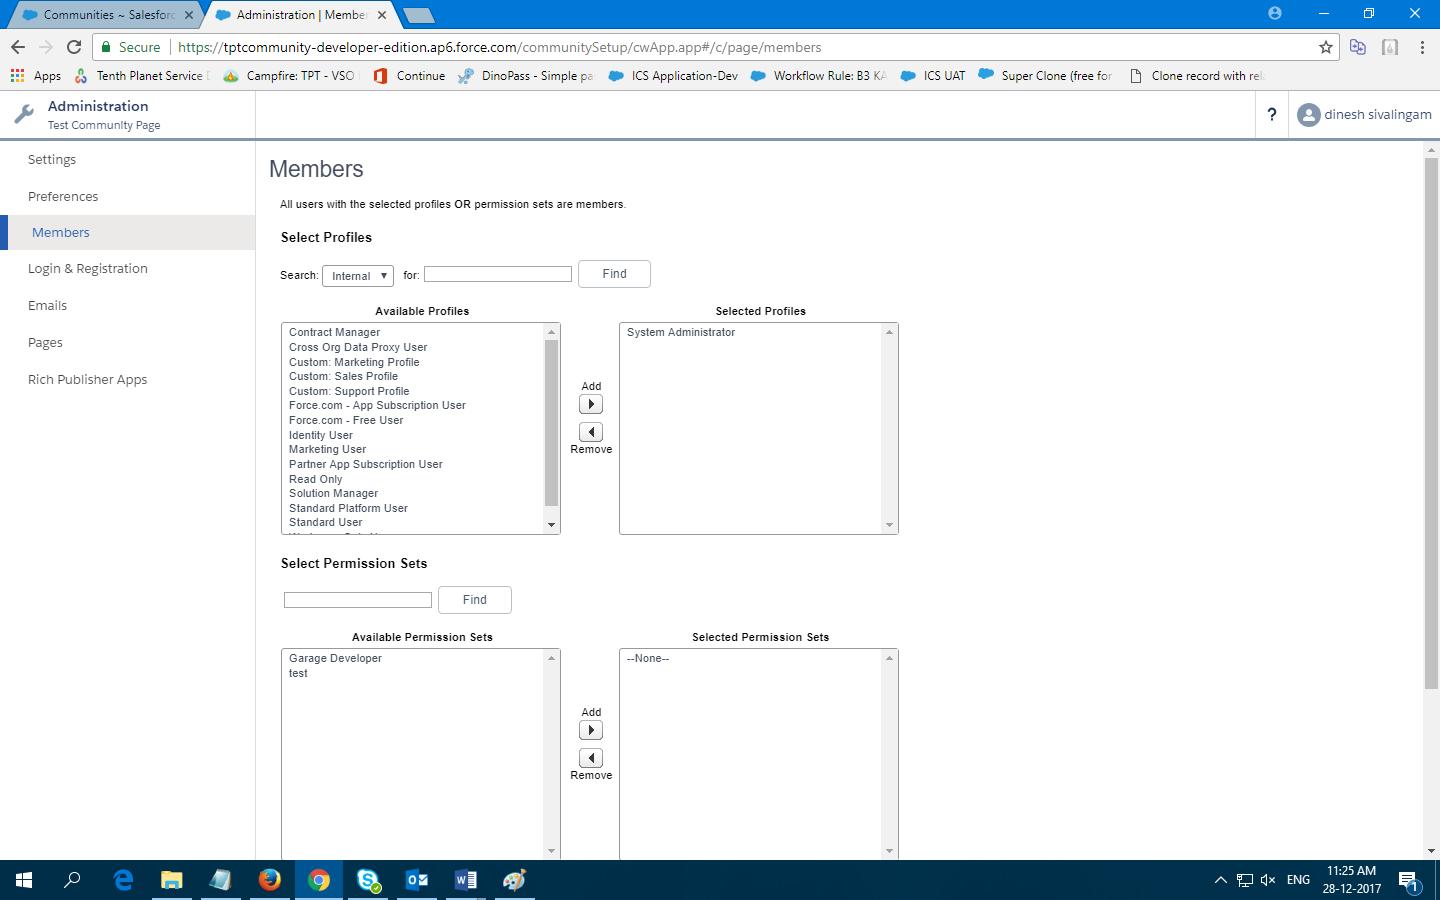Open Microsoft Edge from taskbar
The height and width of the screenshot is (900, 1440).
123,880
